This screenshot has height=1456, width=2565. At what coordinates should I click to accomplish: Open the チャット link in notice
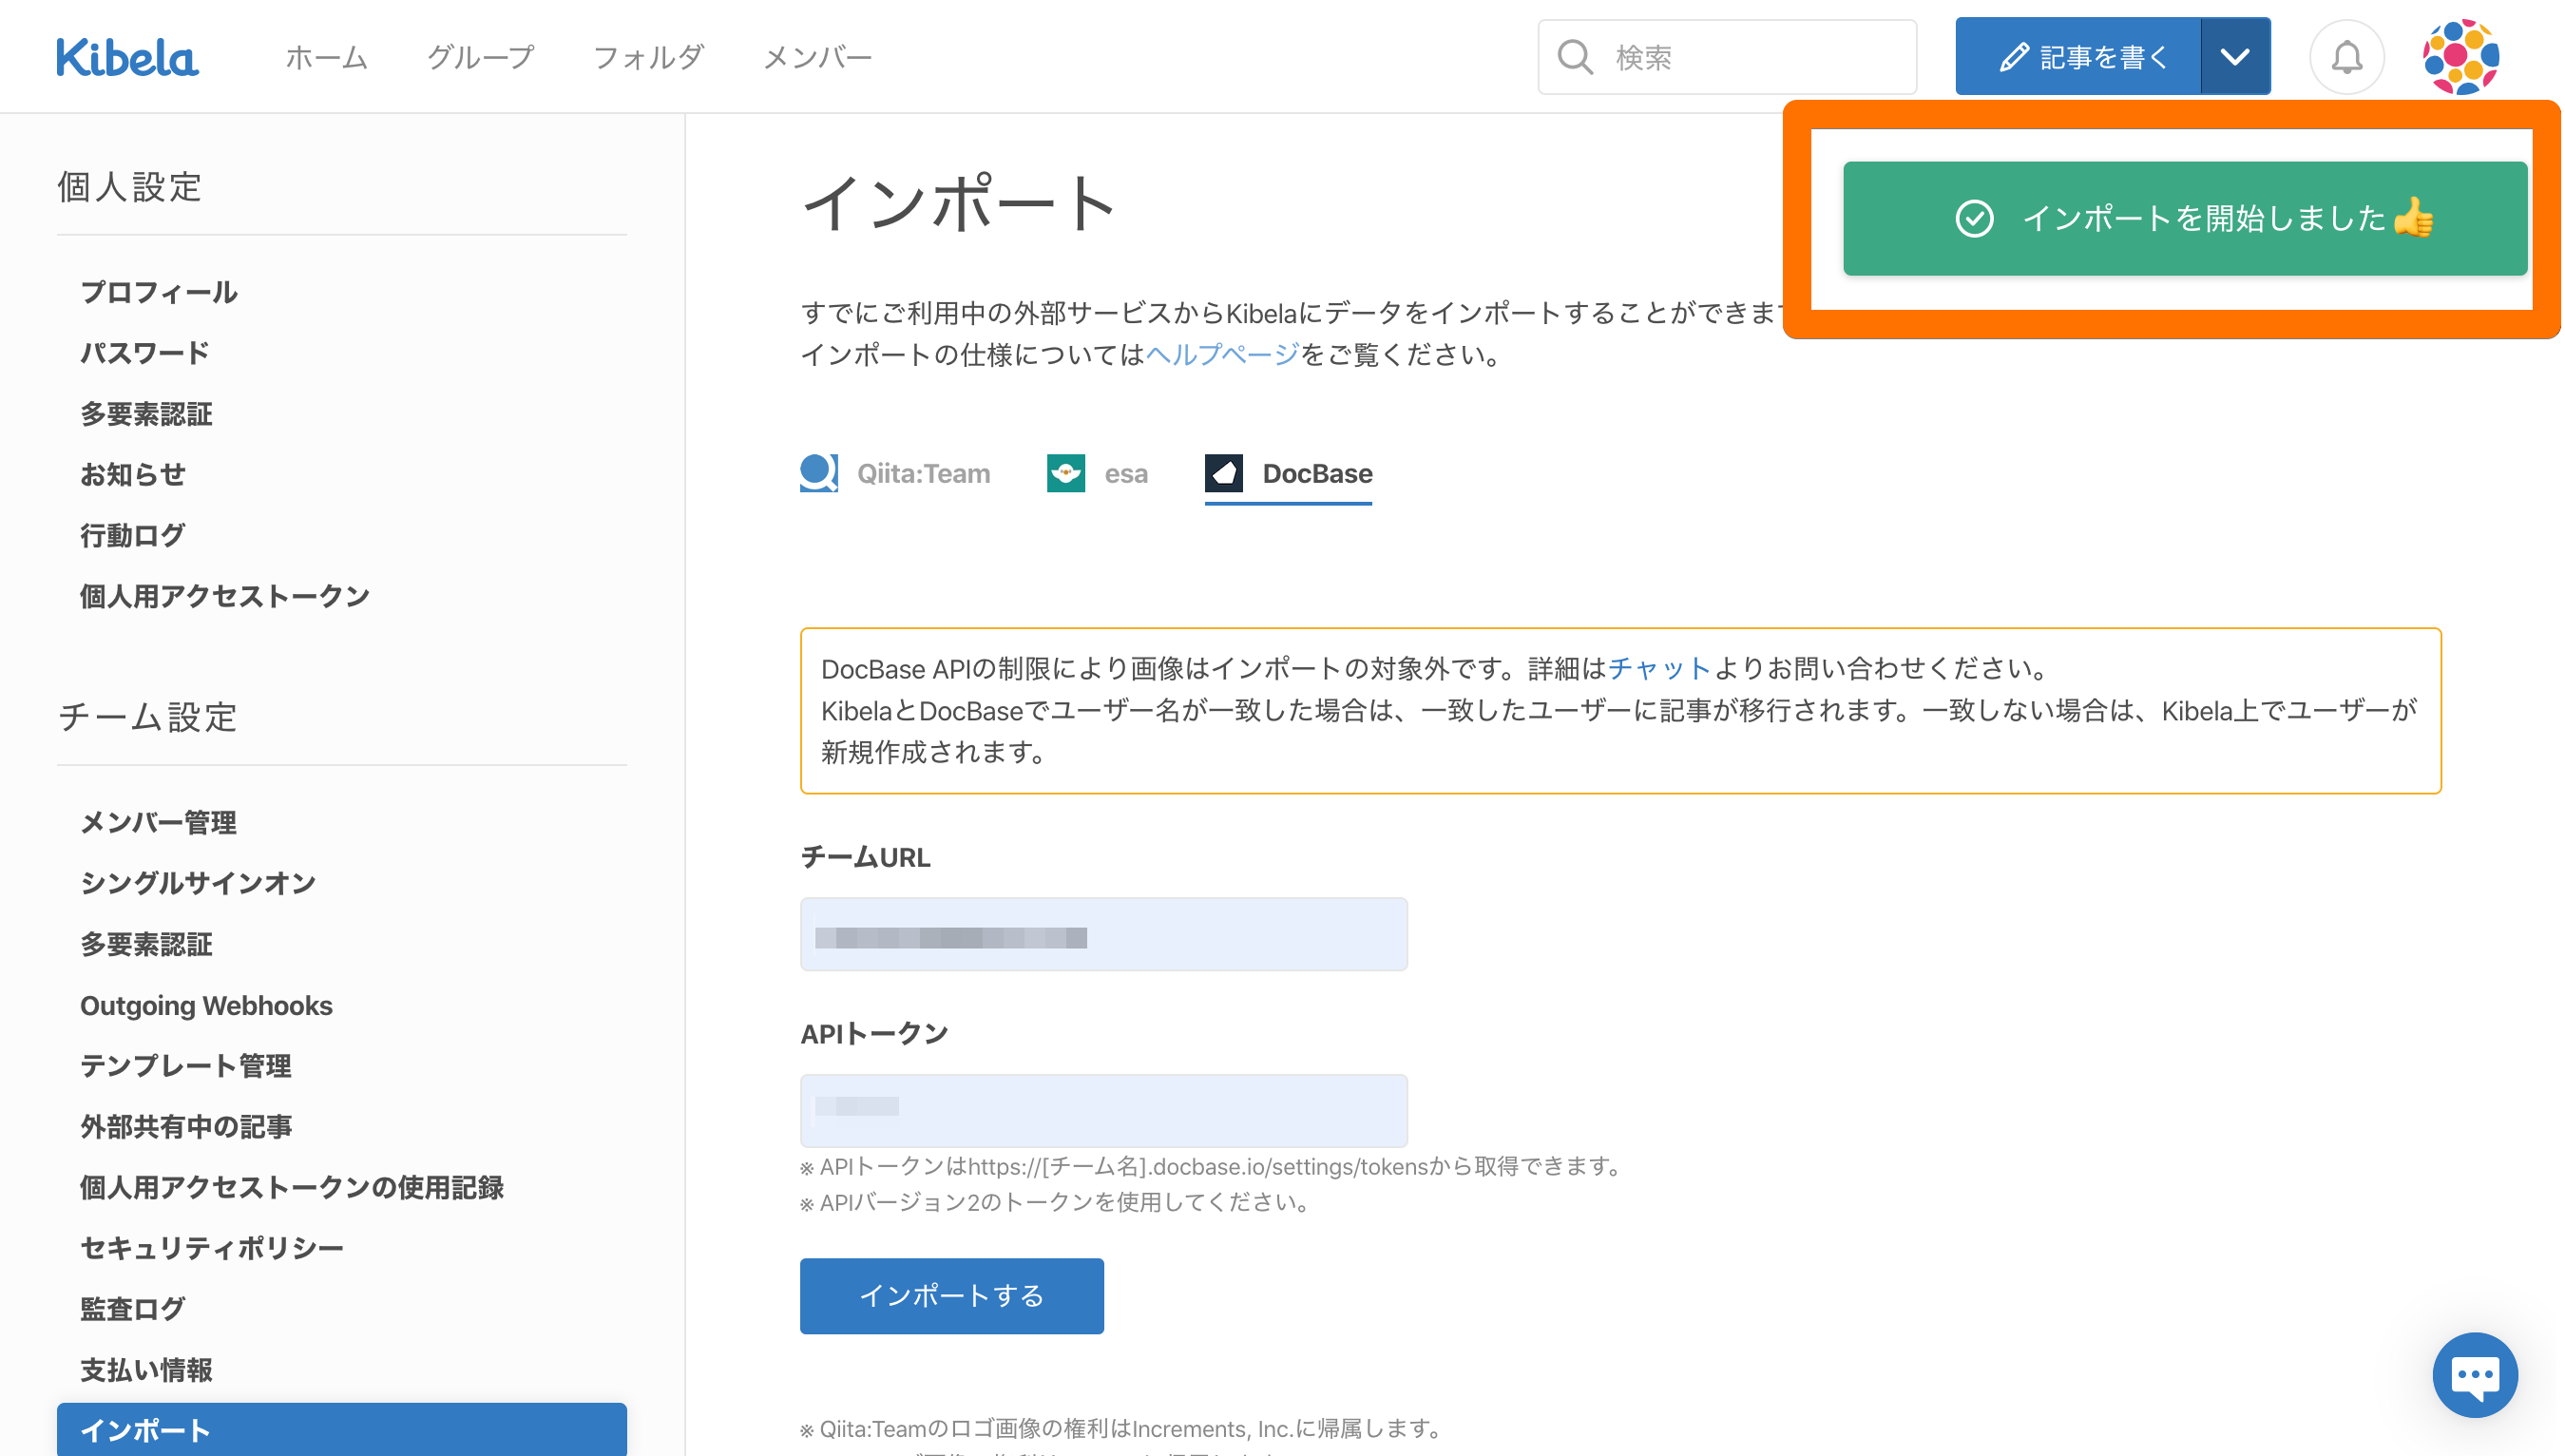1659,668
